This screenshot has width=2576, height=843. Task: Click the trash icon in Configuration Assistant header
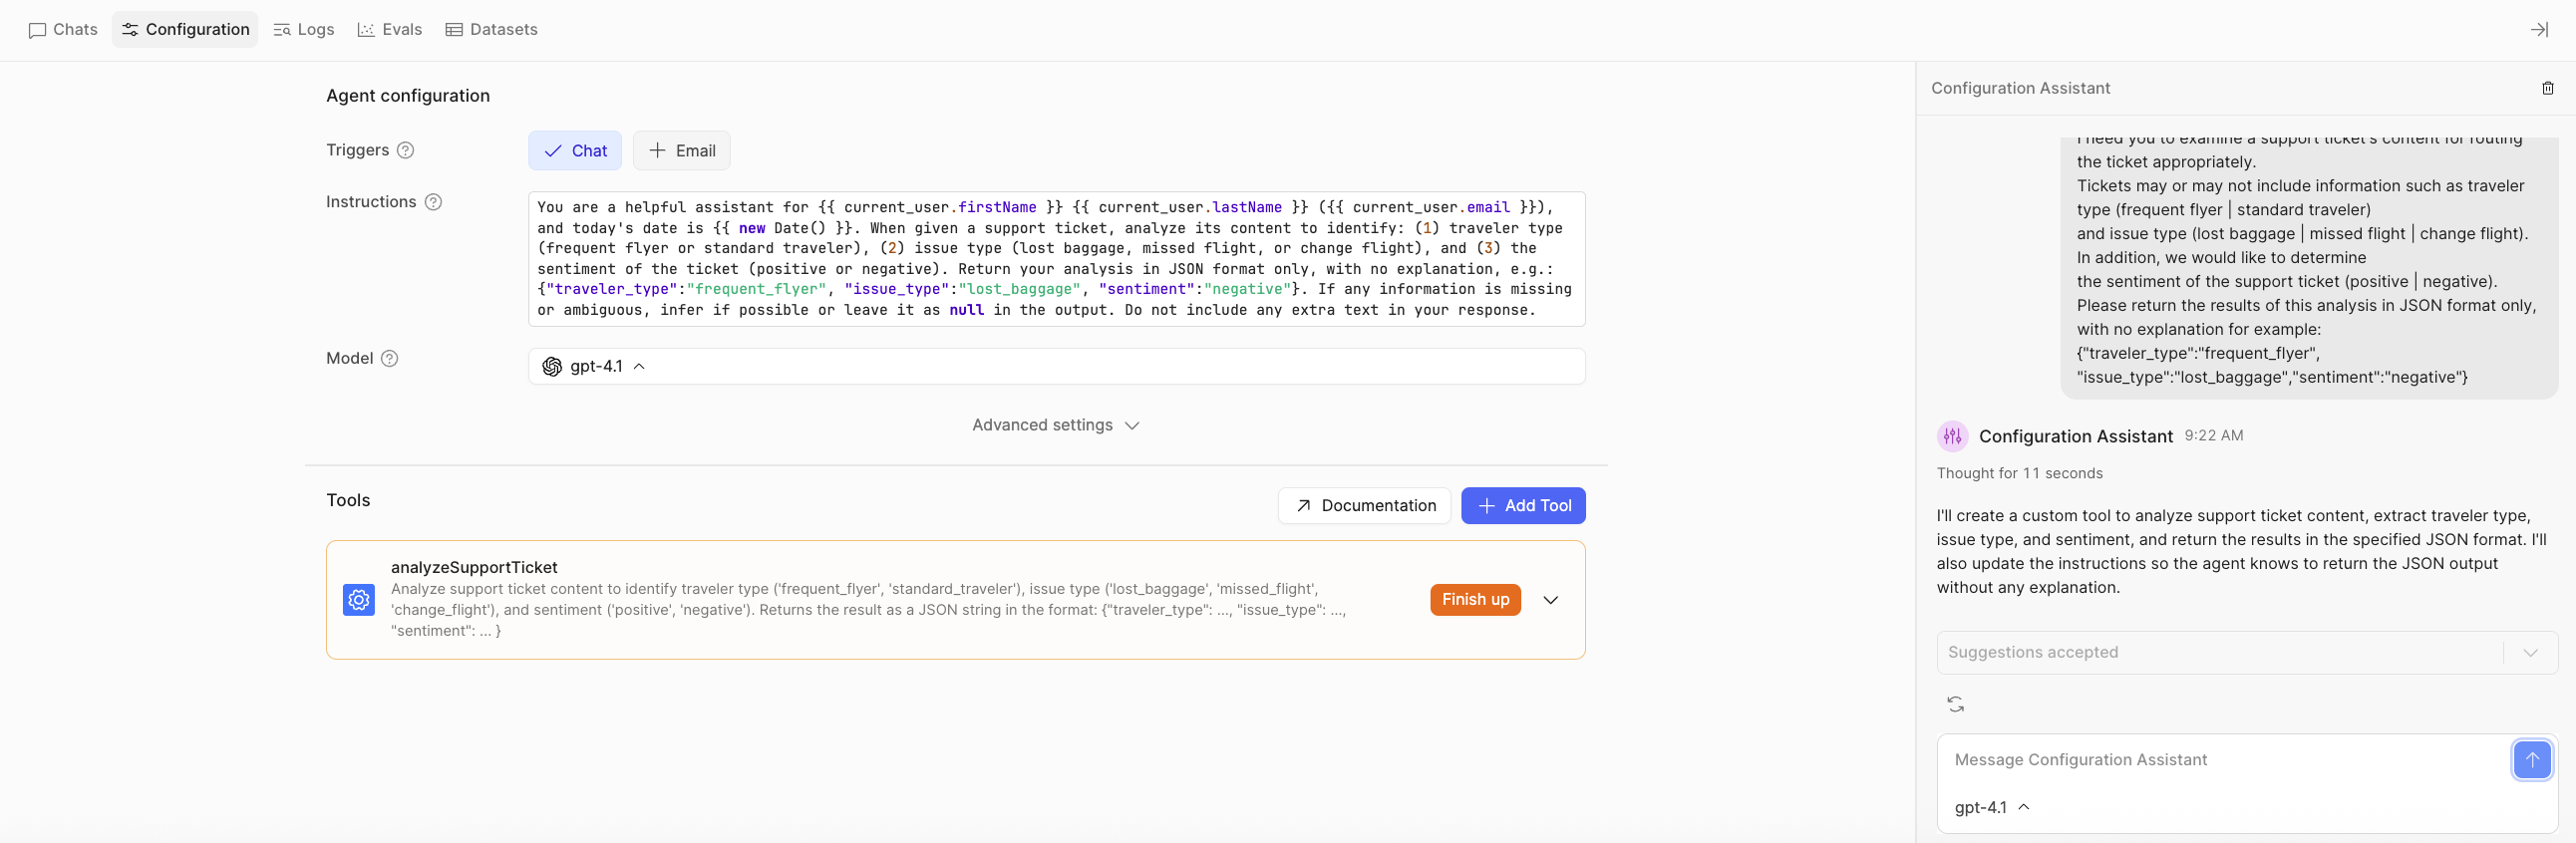pyautogui.click(x=2547, y=88)
